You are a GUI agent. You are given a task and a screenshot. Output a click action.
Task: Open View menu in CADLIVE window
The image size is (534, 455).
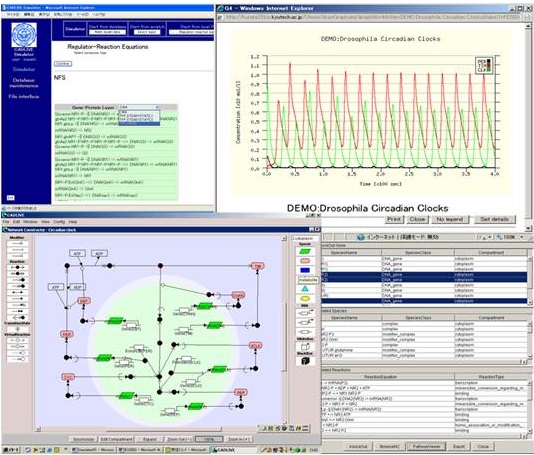(x=45, y=222)
